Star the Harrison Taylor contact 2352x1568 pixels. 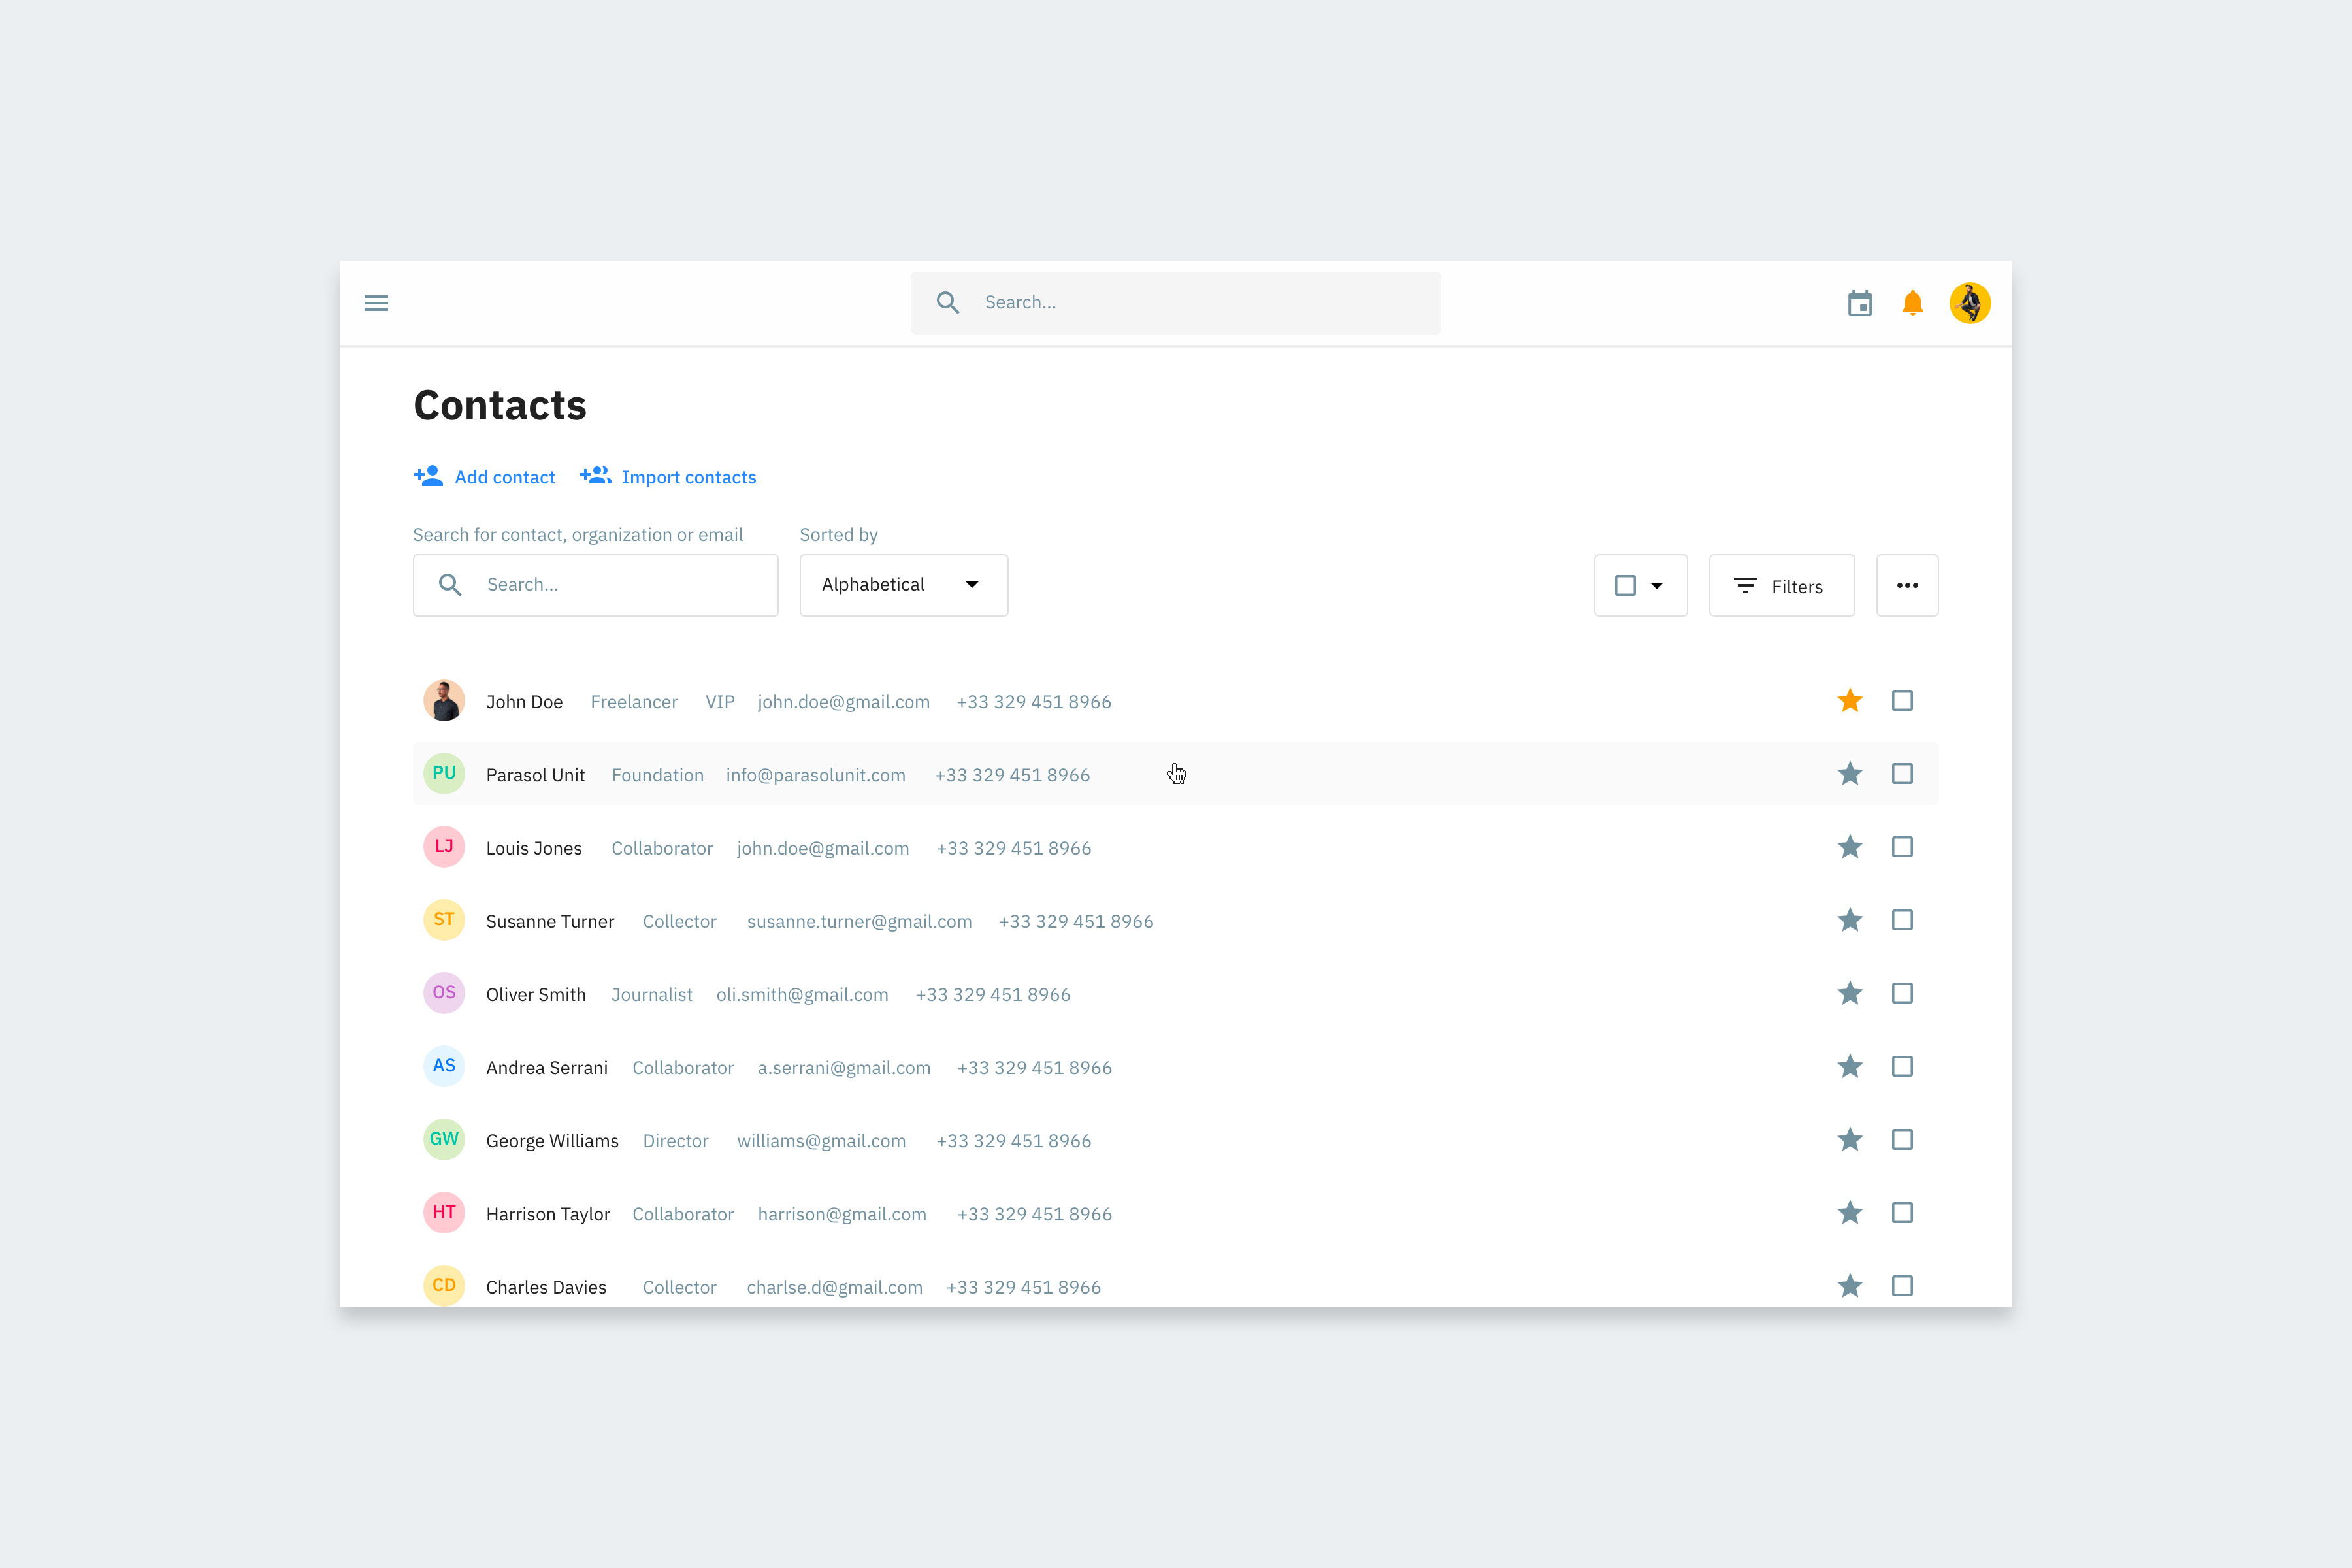[x=1850, y=1213]
